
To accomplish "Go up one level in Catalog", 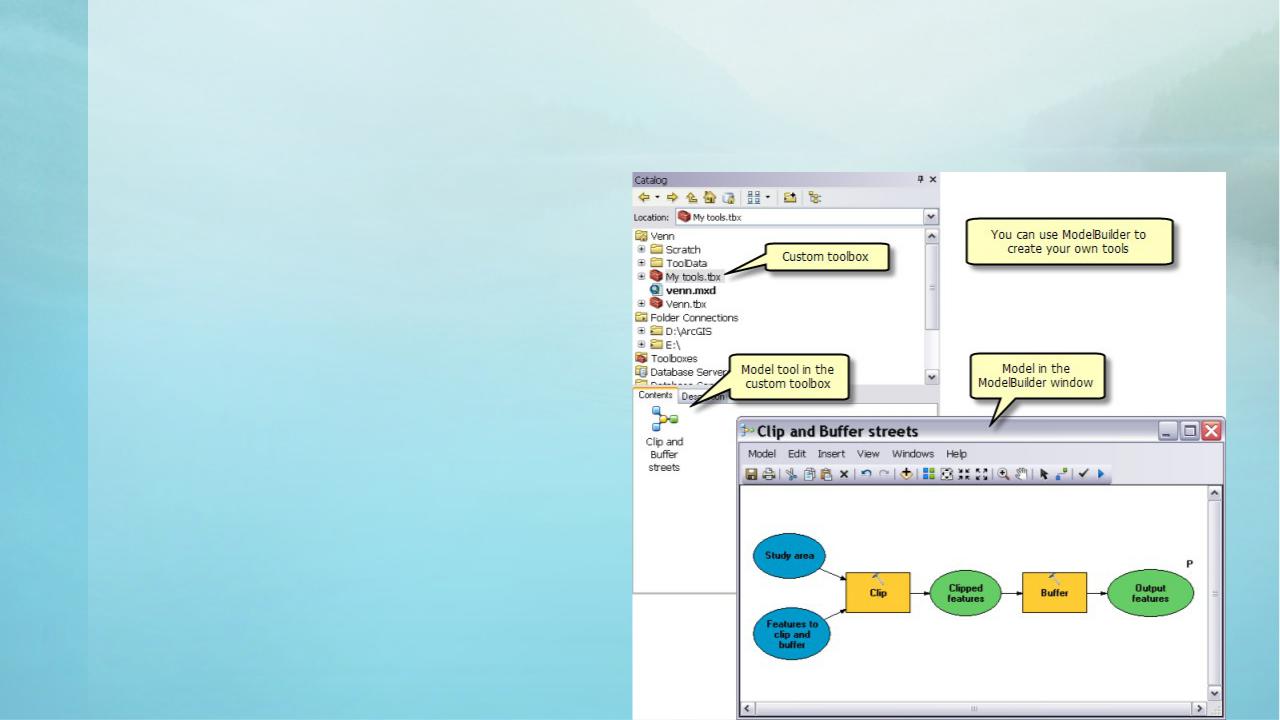I will click(x=692, y=197).
